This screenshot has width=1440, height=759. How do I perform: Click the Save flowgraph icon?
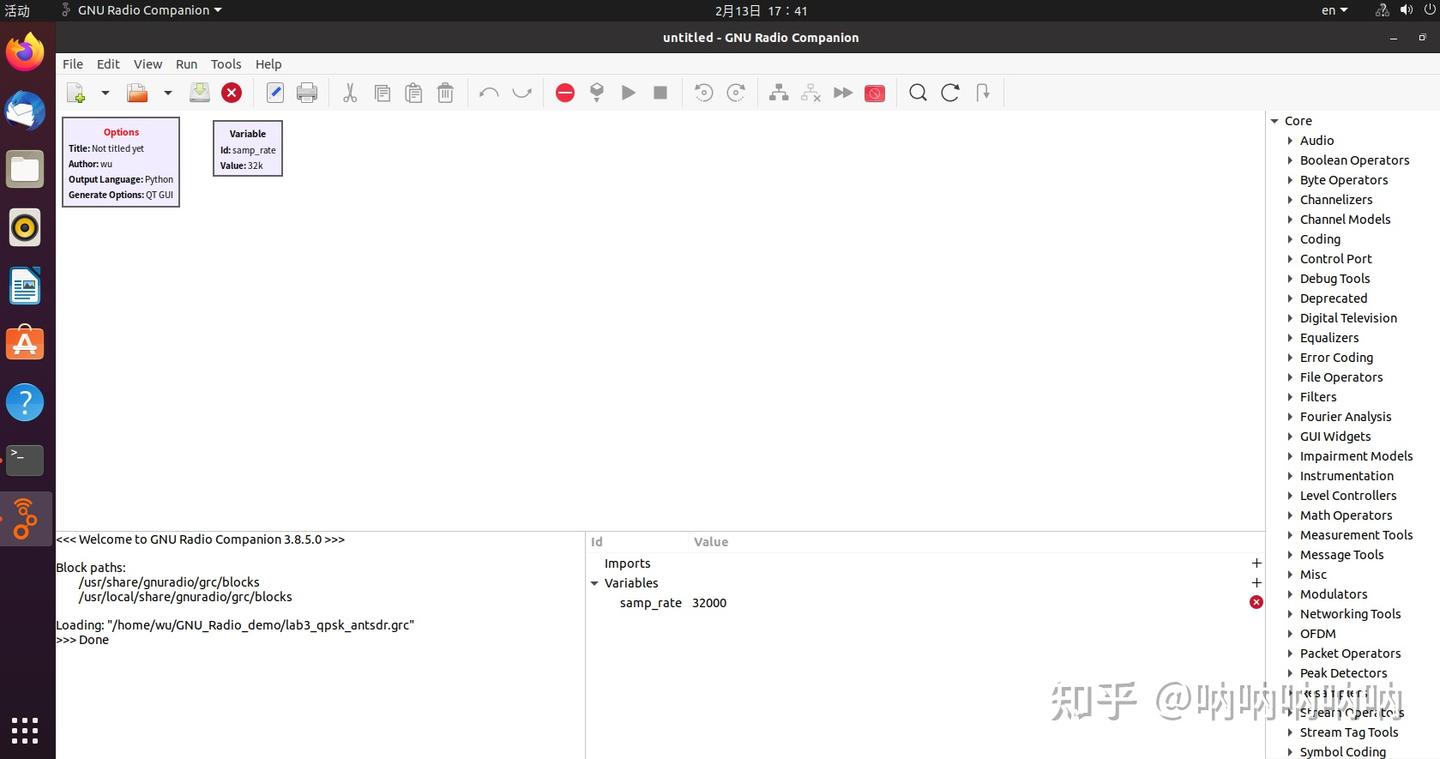[x=198, y=92]
